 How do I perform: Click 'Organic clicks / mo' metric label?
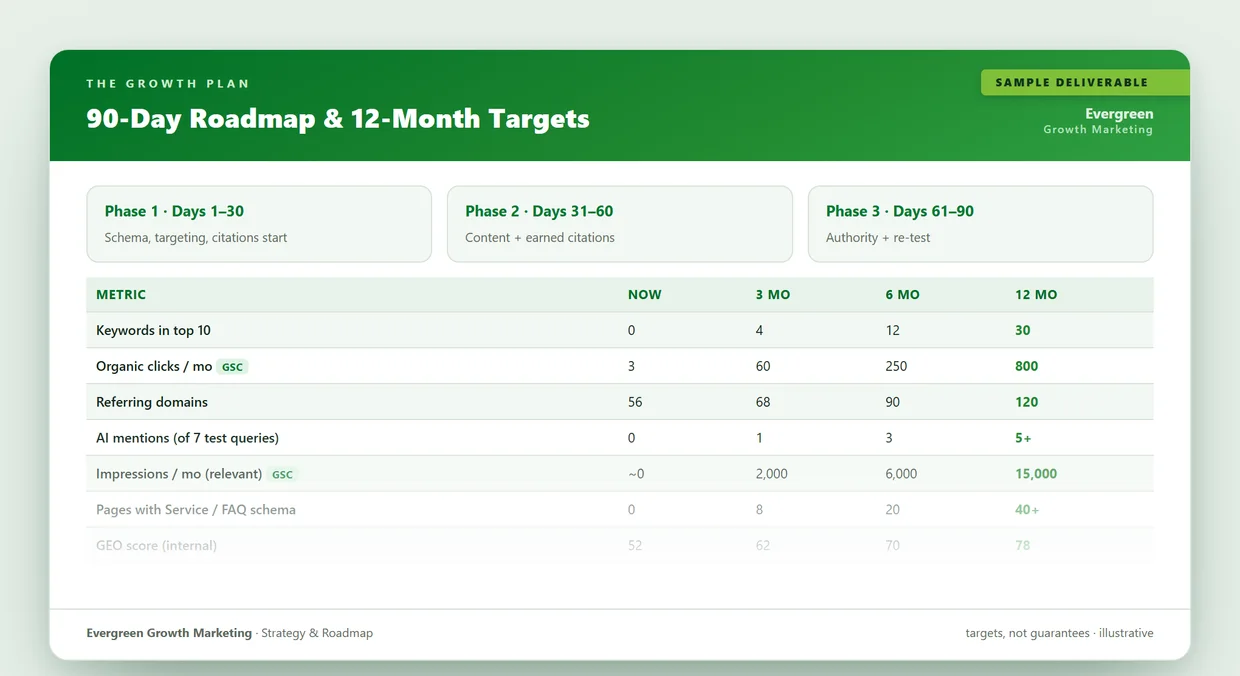pos(154,367)
